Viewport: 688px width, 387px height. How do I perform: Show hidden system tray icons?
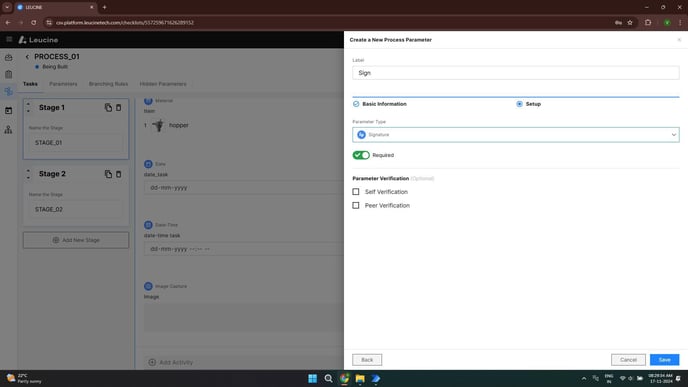584,378
